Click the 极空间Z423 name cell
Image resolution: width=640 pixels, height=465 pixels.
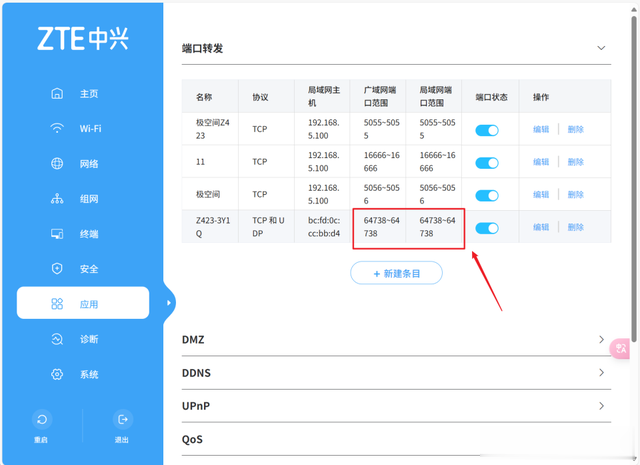[210, 129]
